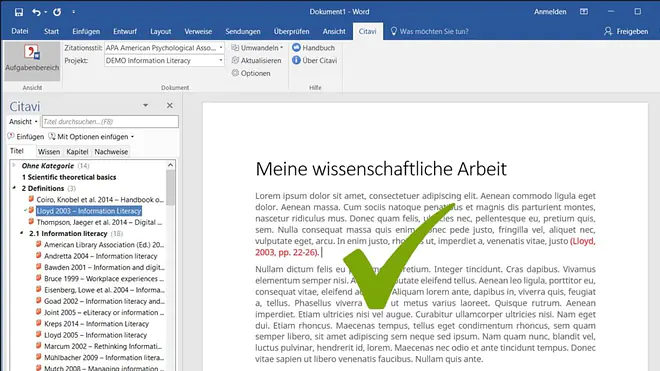Toggle the Aufgabenbereich Citavi pane button
The height and width of the screenshot is (371, 660).
pyautogui.click(x=32, y=61)
